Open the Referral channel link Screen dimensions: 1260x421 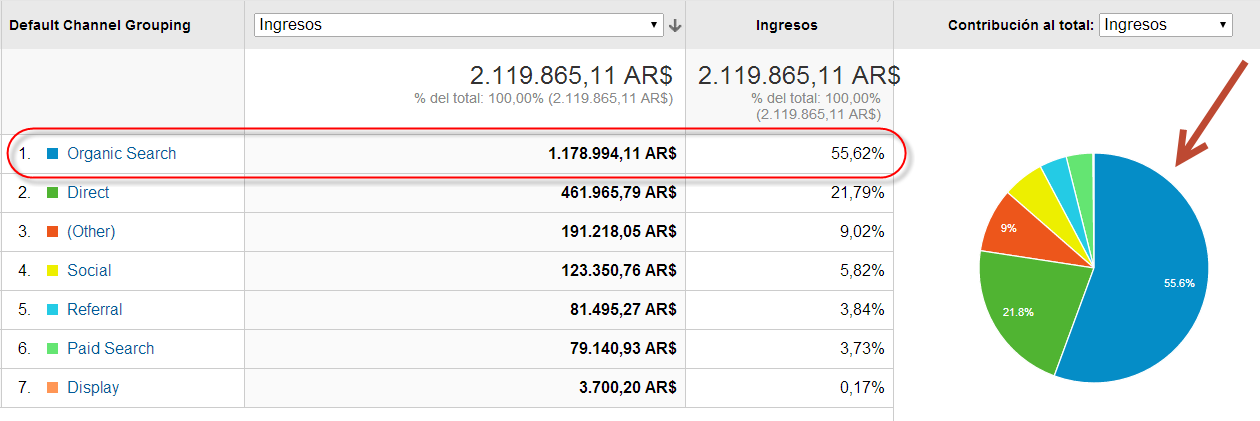click(x=95, y=310)
